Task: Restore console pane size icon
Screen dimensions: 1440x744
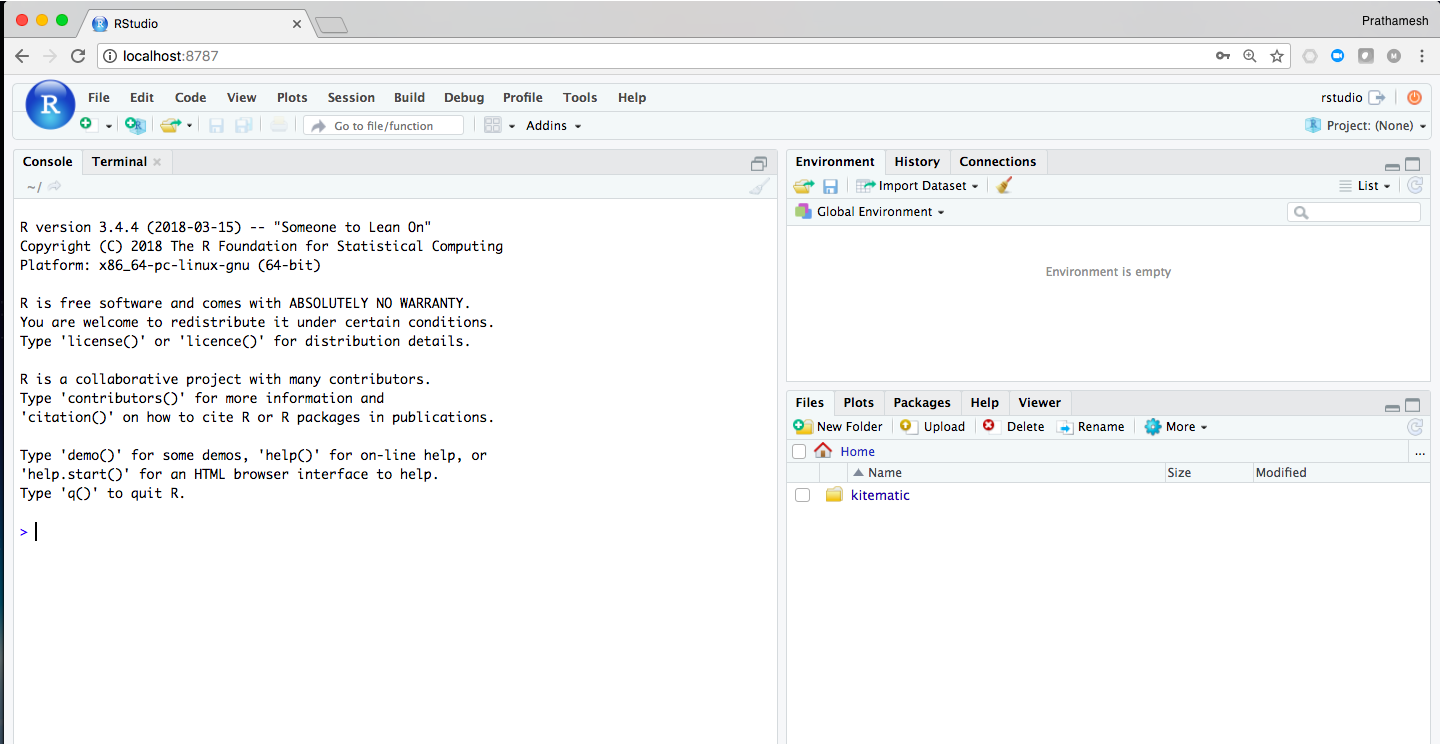Action: click(x=759, y=163)
